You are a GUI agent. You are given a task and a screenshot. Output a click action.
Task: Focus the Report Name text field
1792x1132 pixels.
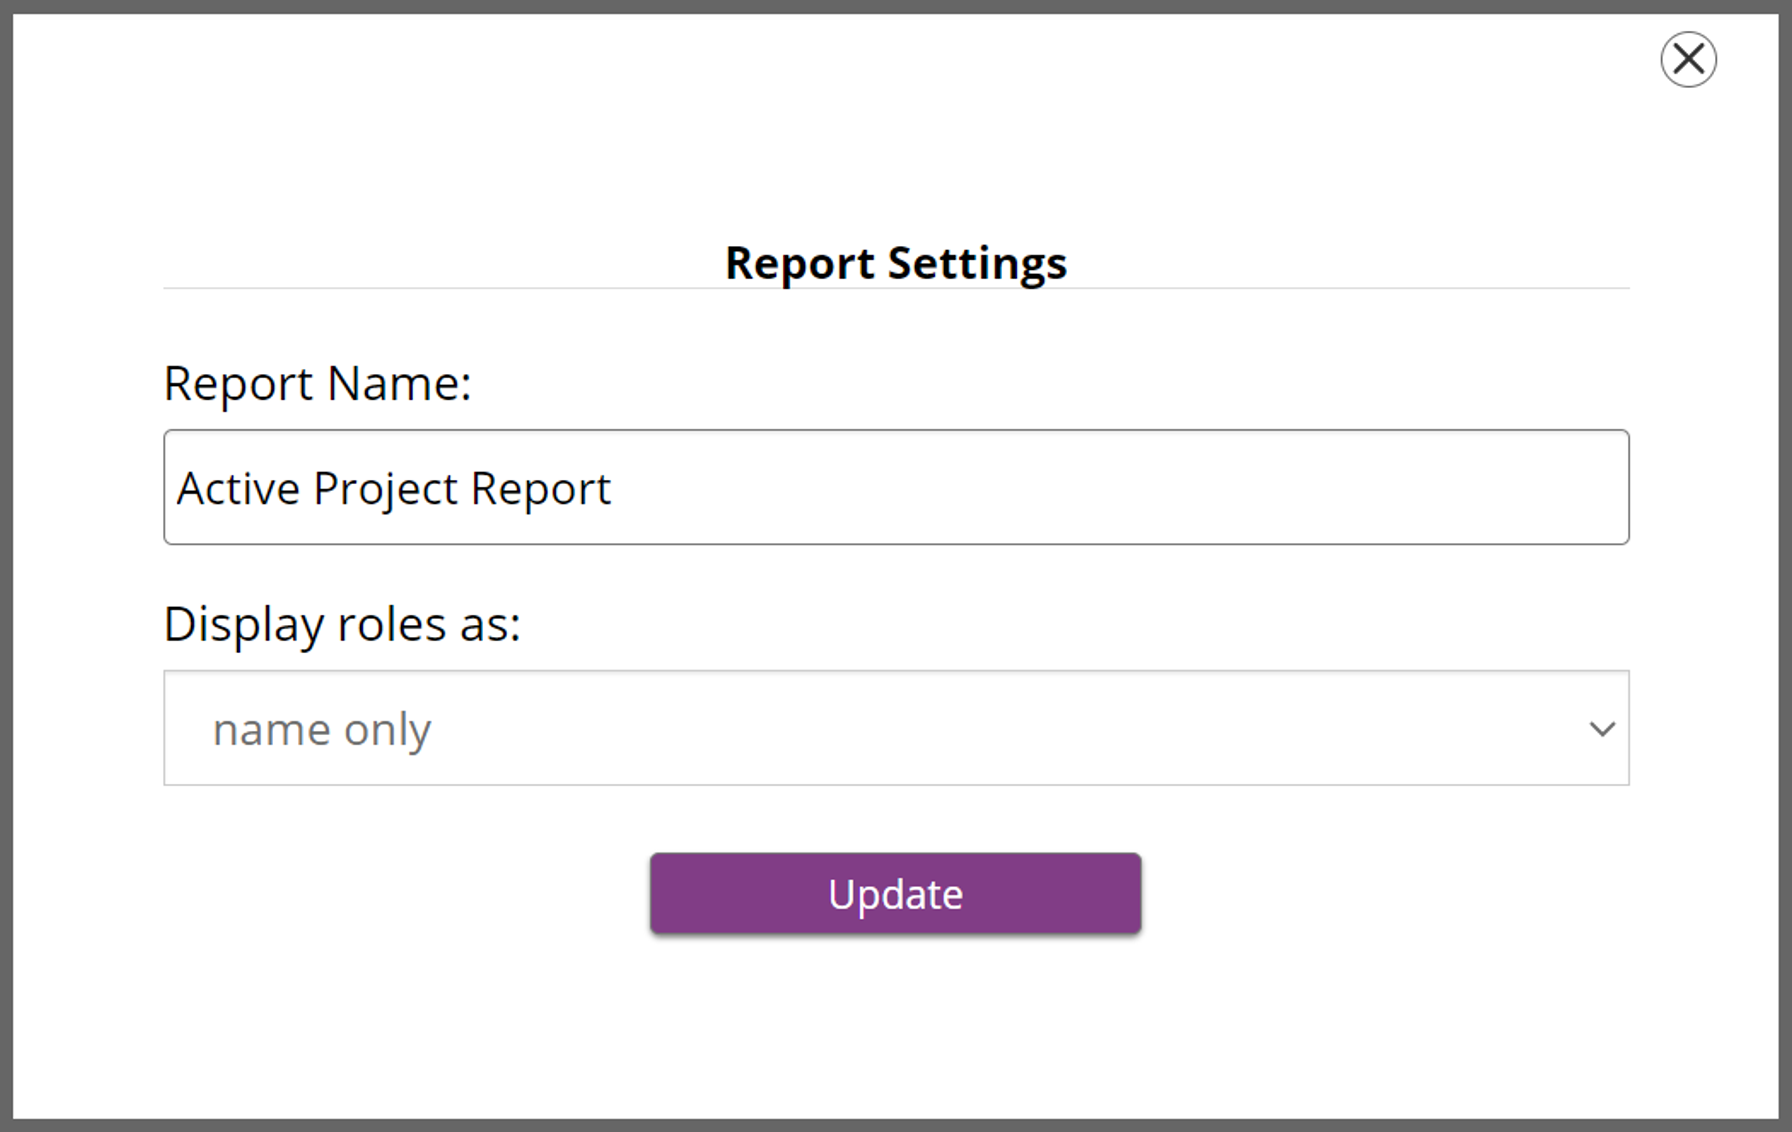point(895,487)
